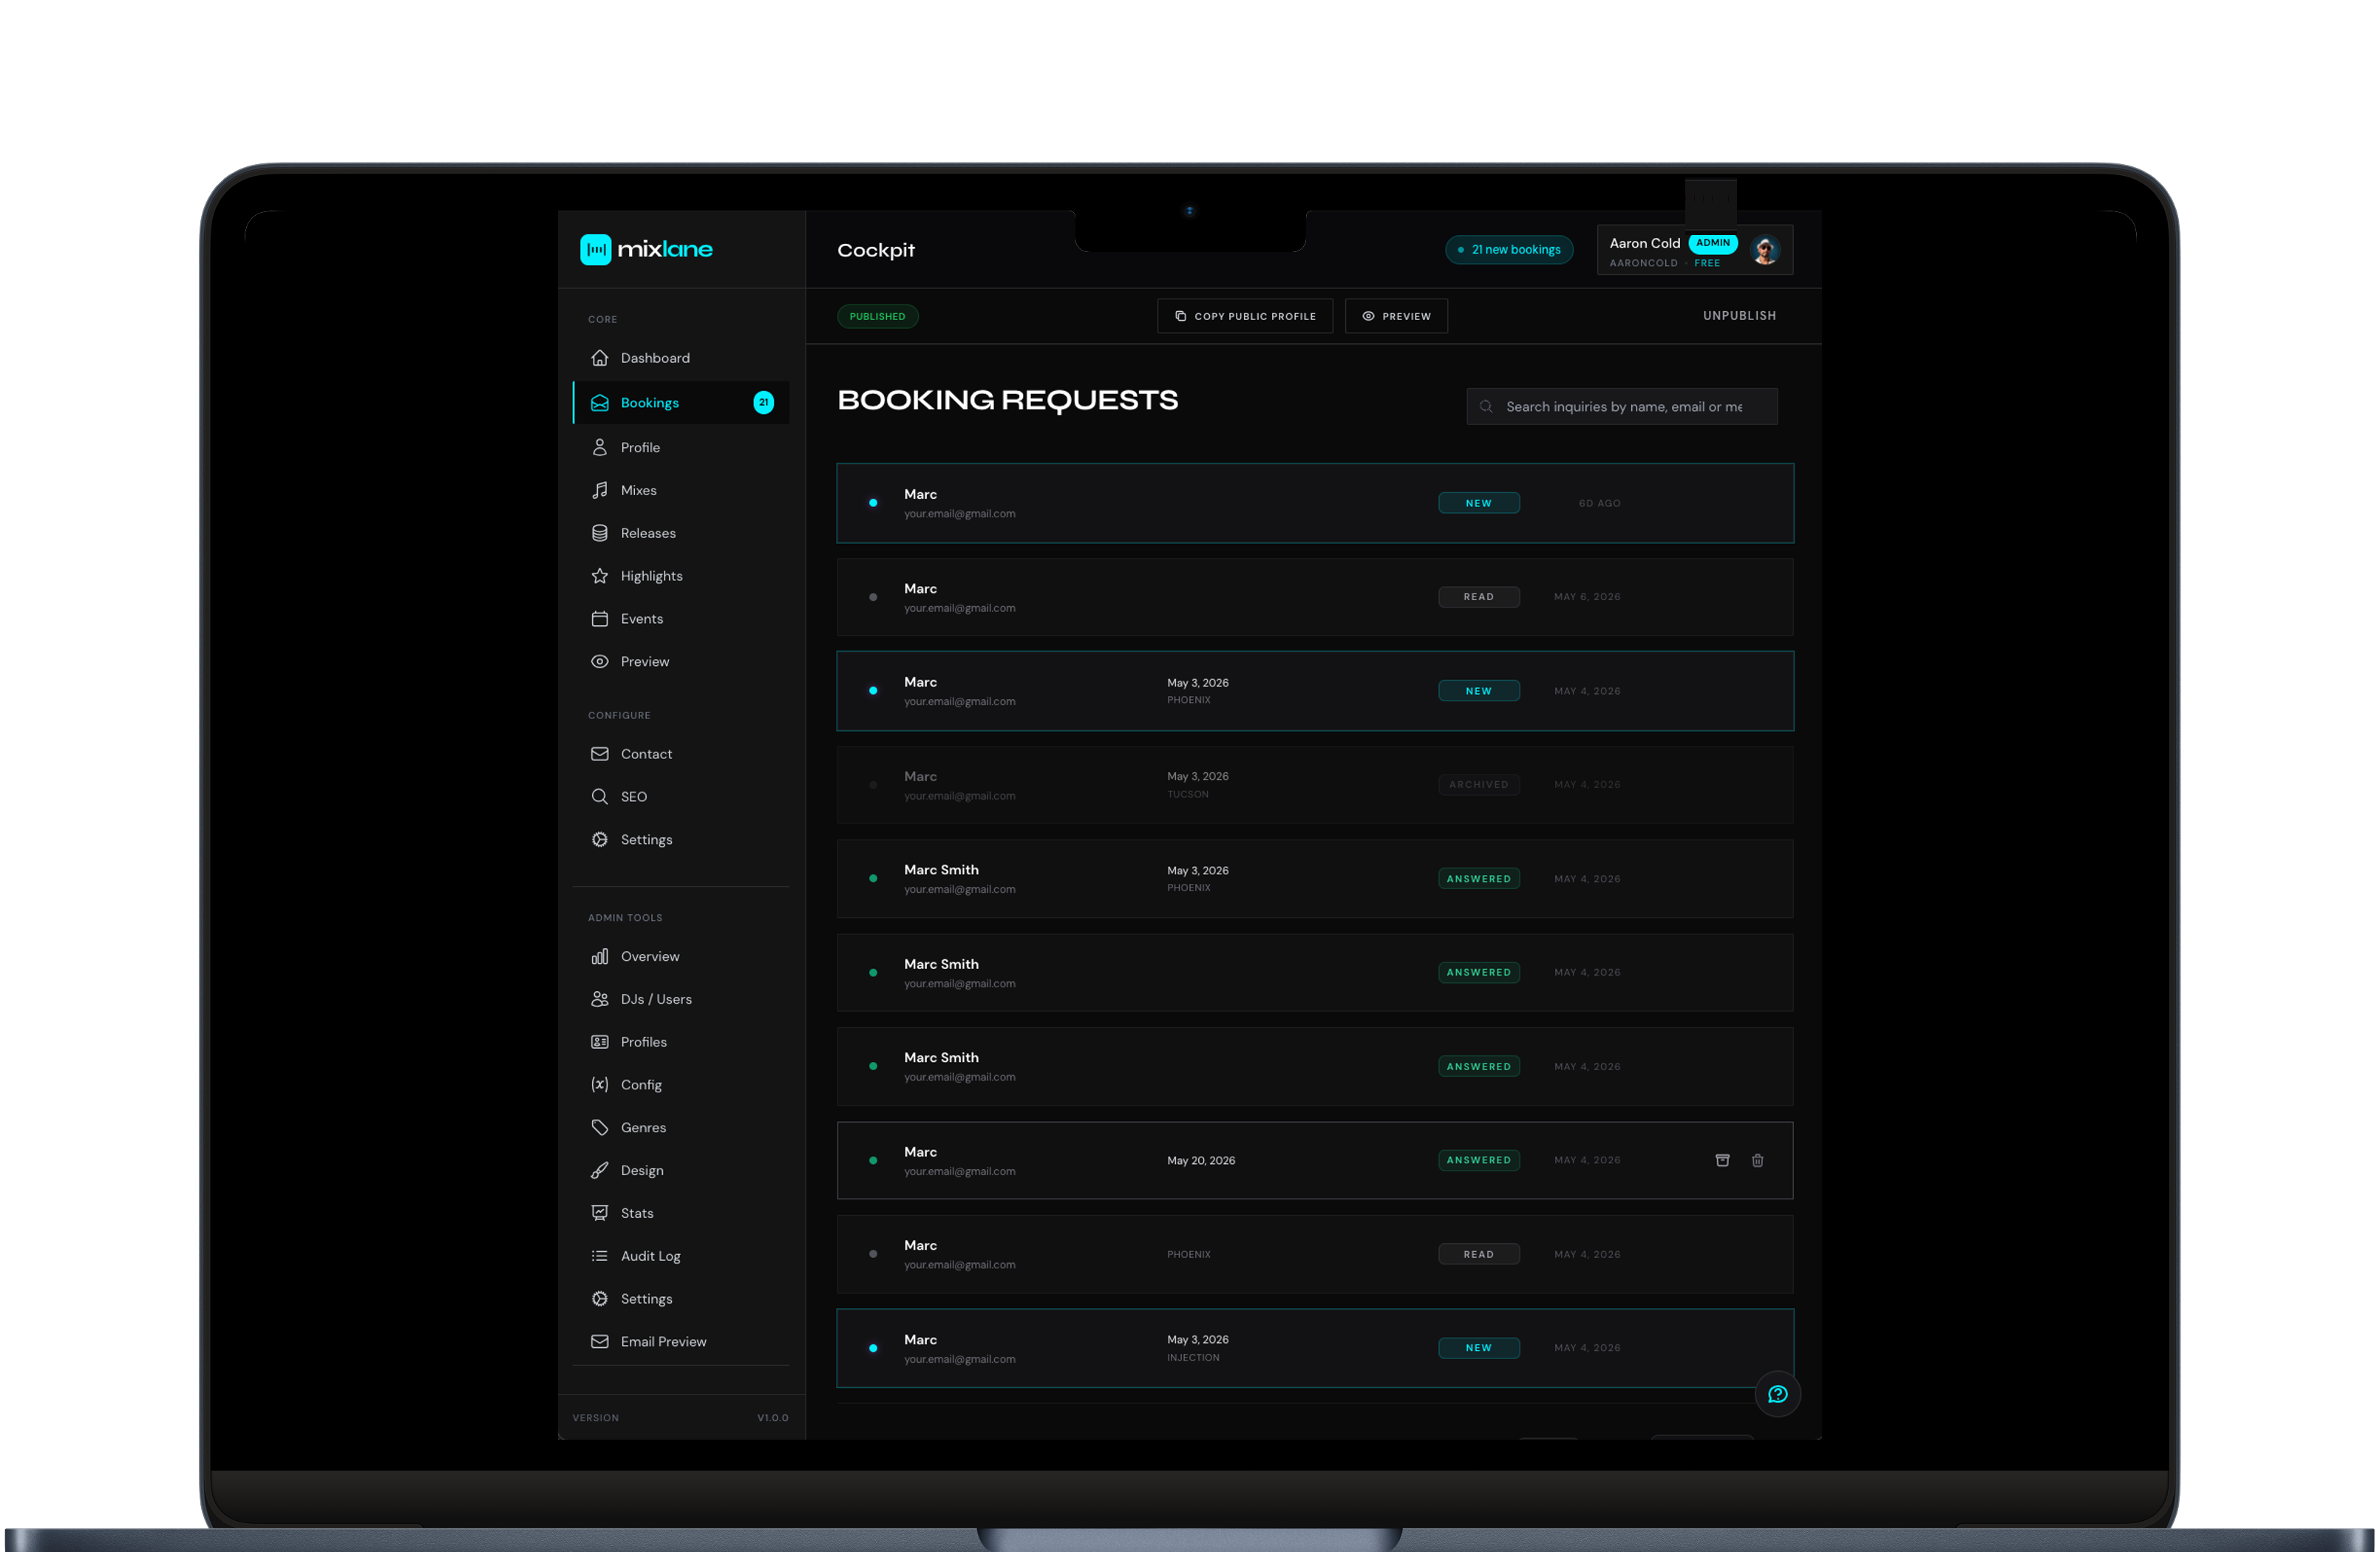Click the Config variable icon

pyautogui.click(x=600, y=1085)
